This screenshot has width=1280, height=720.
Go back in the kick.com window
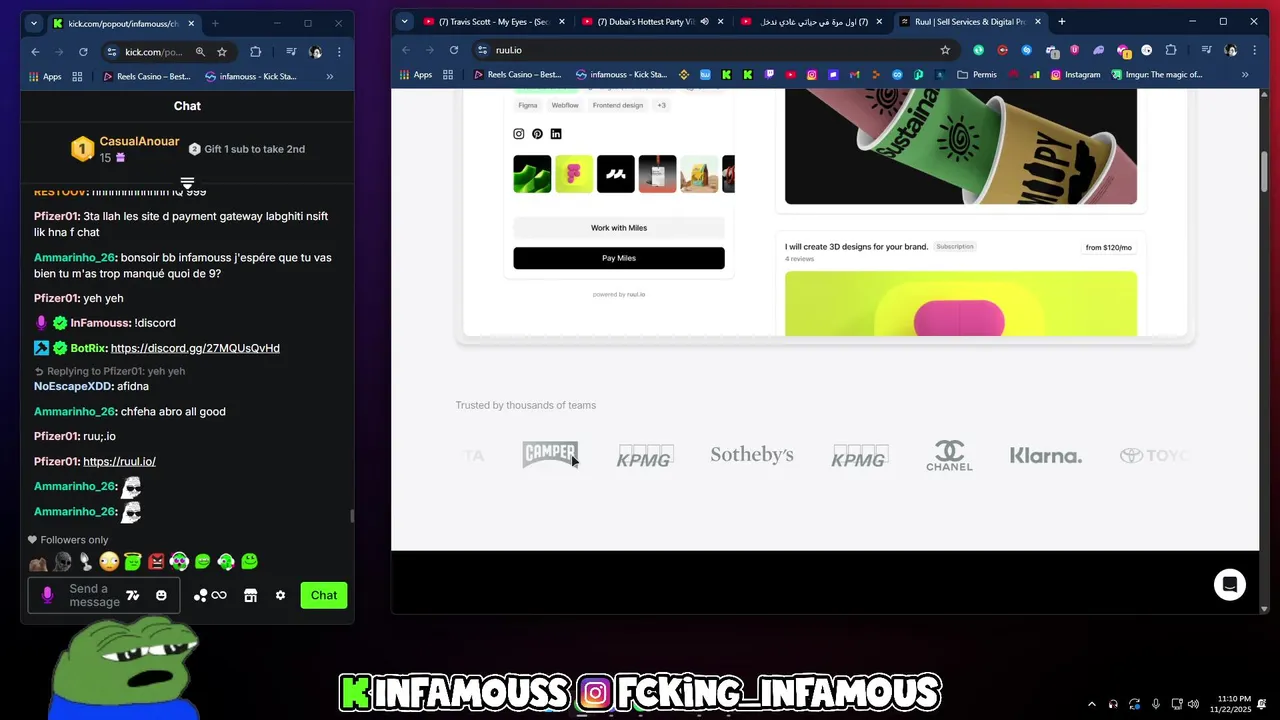click(36, 52)
